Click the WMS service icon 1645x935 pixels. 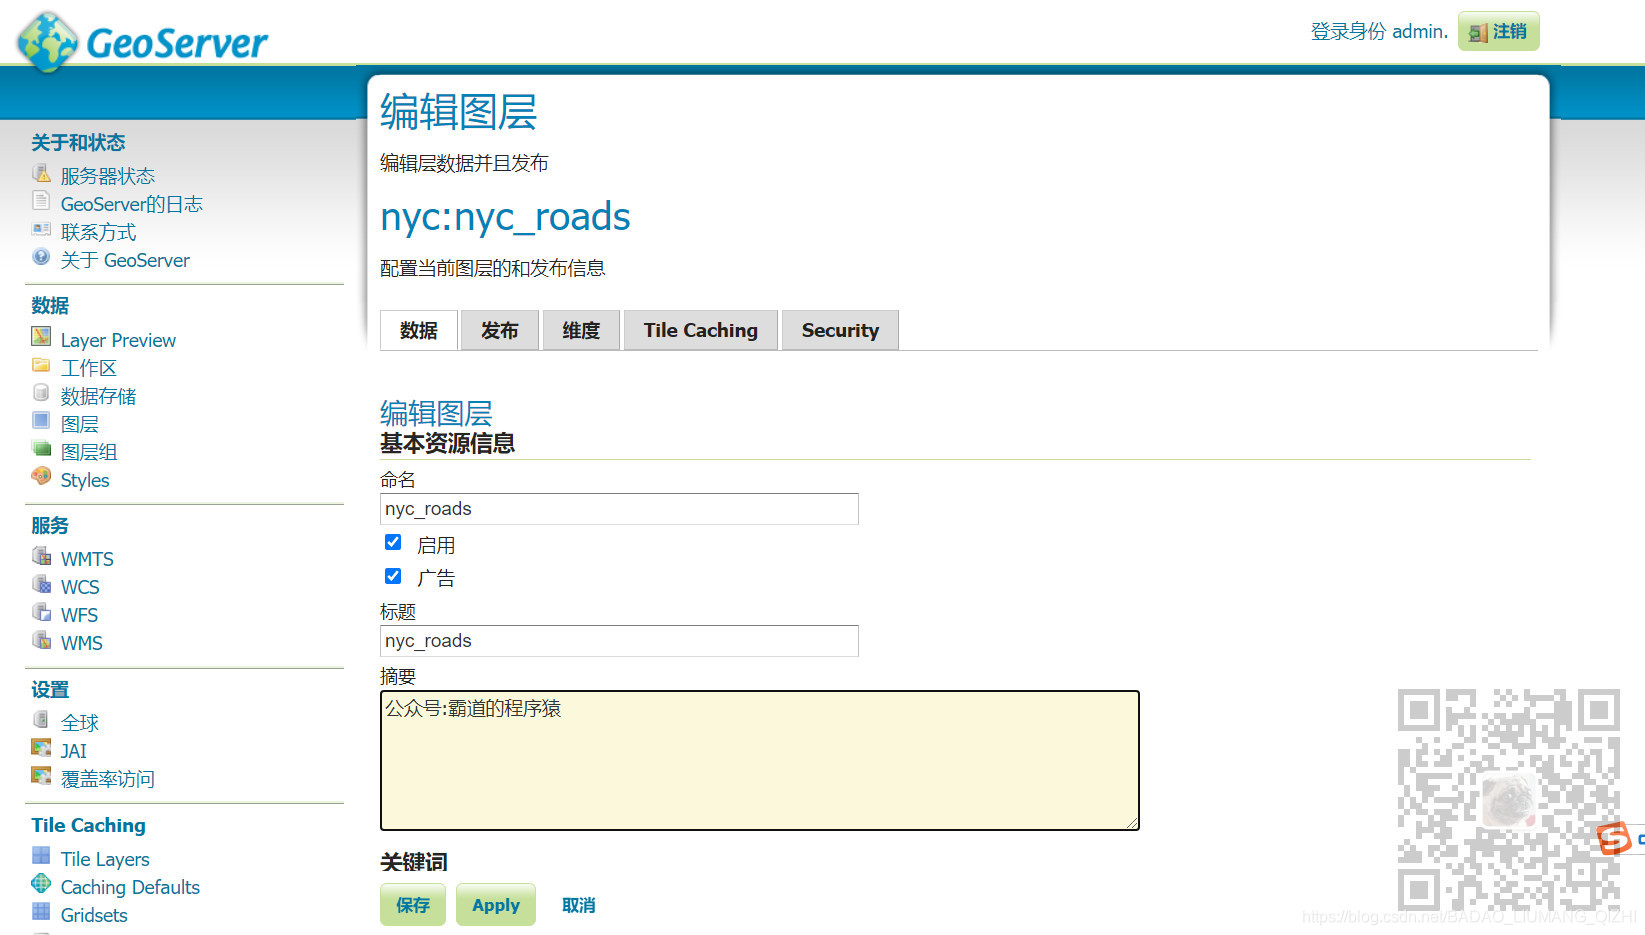pyautogui.click(x=41, y=640)
